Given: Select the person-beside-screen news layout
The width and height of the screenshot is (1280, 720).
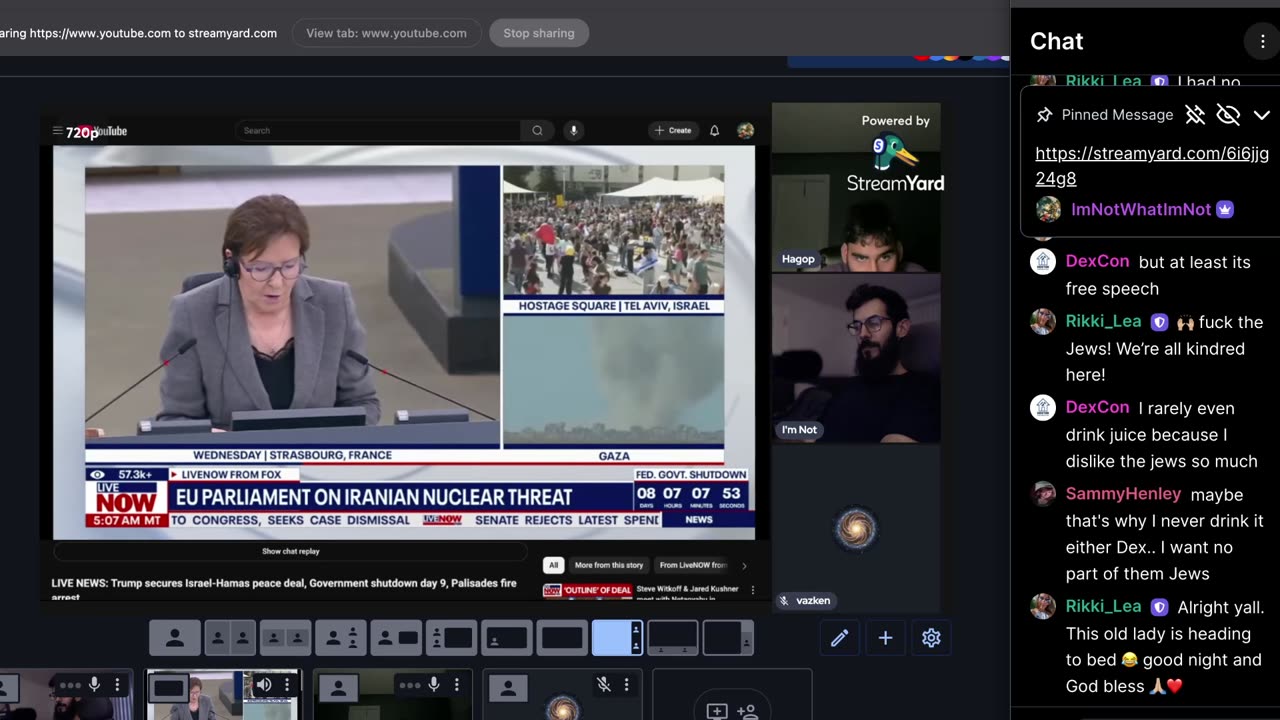Looking at the screenshot, I should point(396,637).
